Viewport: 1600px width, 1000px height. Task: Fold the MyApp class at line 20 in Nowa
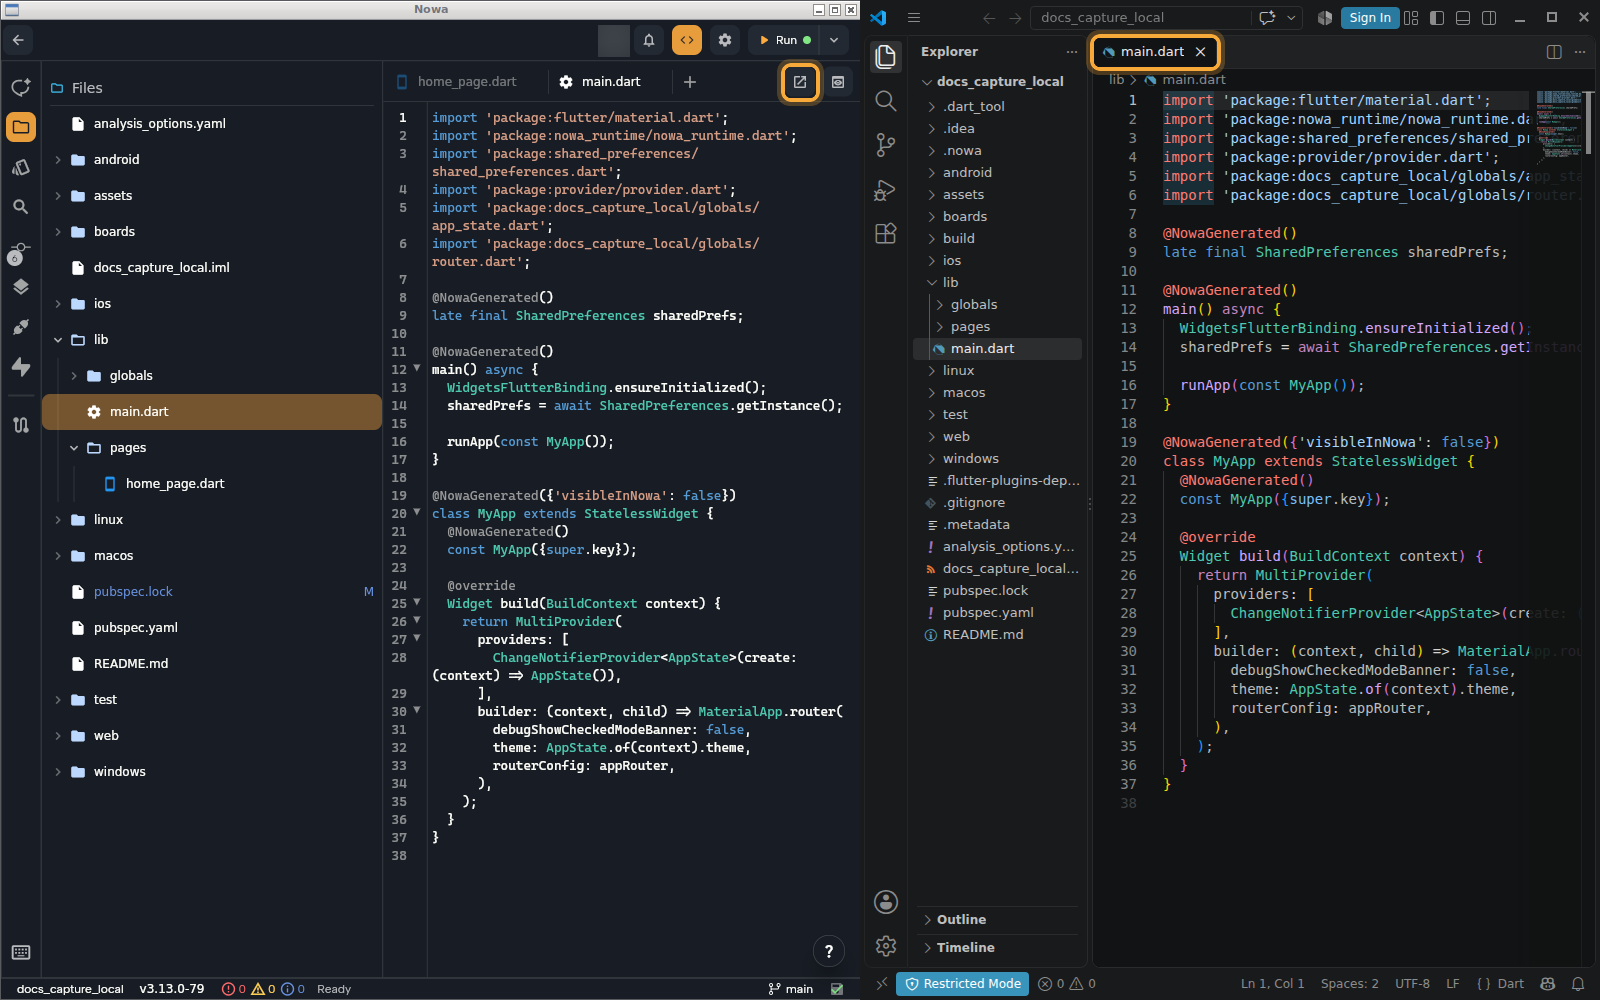click(x=417, y=513)
